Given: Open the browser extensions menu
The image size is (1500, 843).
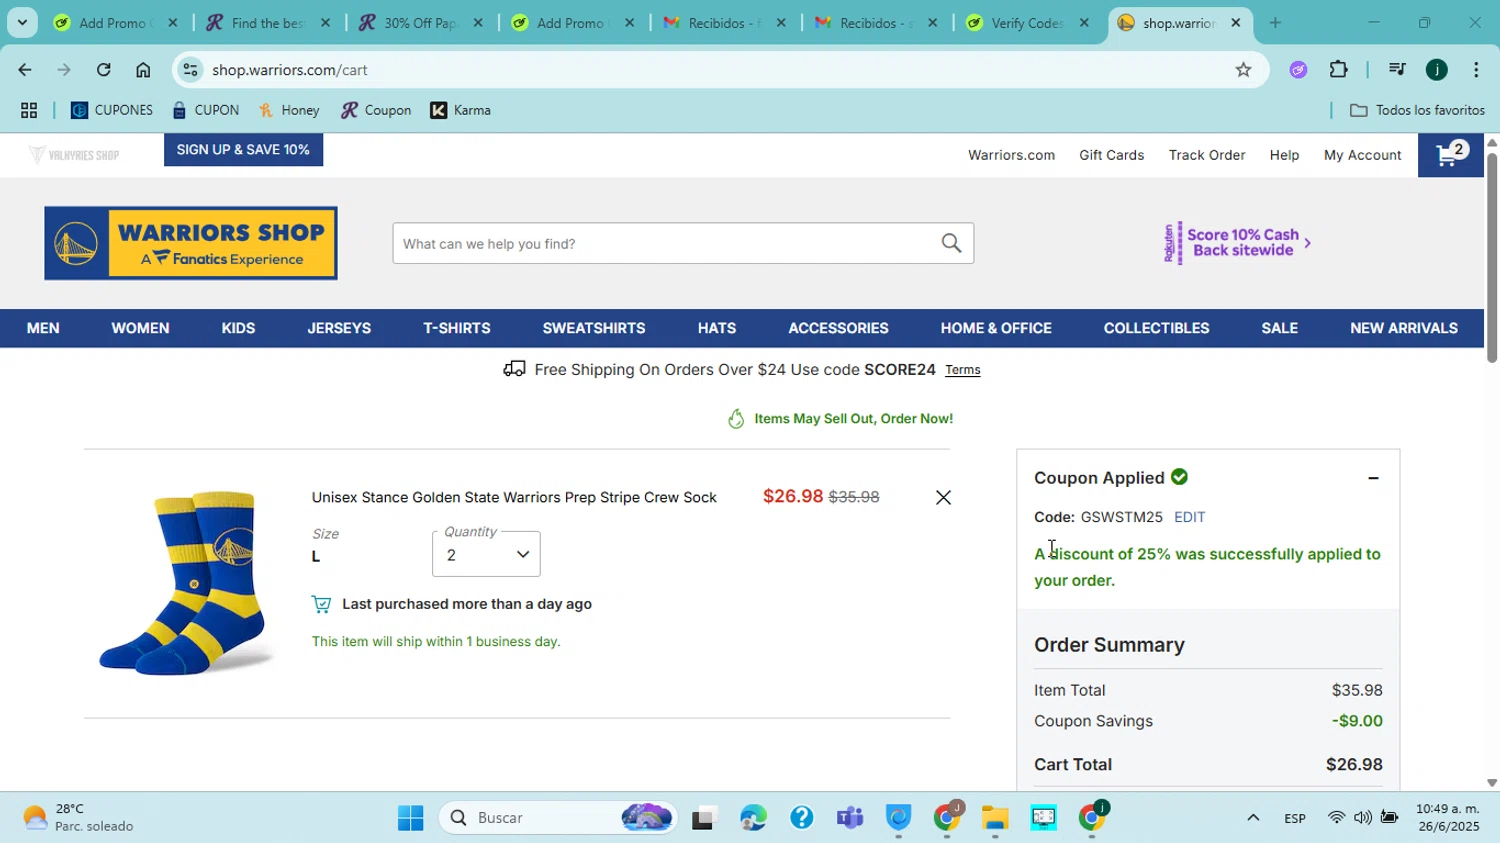Looking at the screenshot, I should point(1338,69).
